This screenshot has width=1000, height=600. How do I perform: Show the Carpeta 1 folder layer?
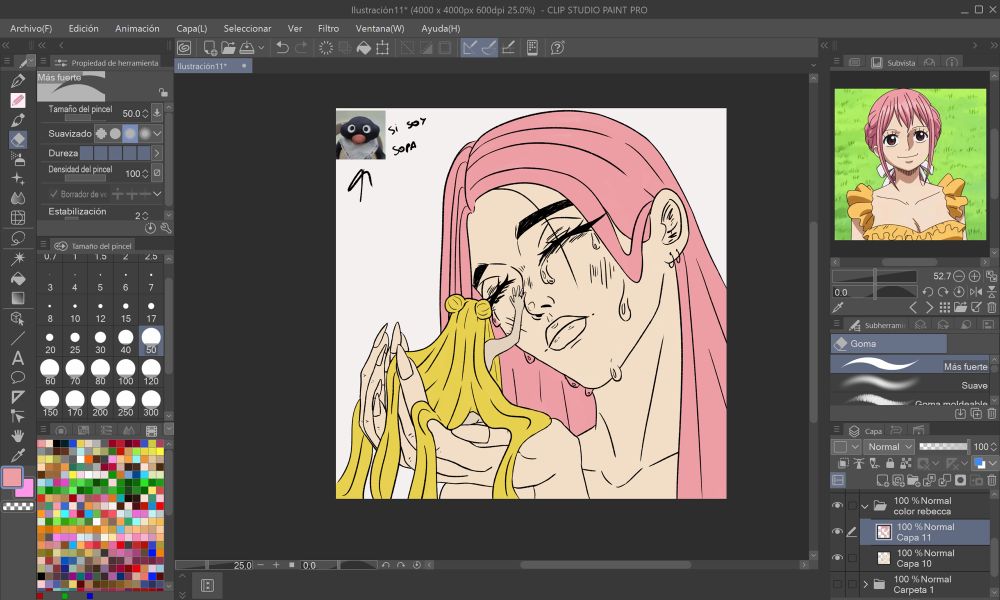pyautogui.click(x=837, y=584)
